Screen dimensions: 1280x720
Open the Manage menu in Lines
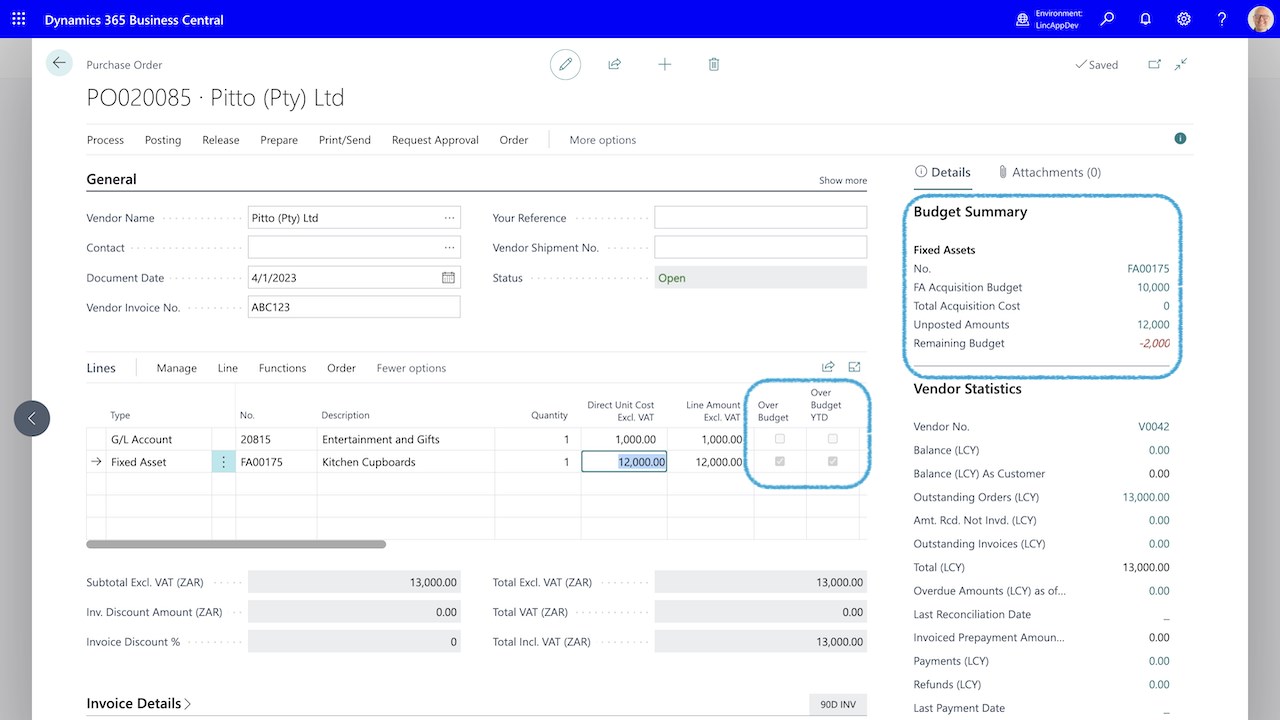coord(177,368)
